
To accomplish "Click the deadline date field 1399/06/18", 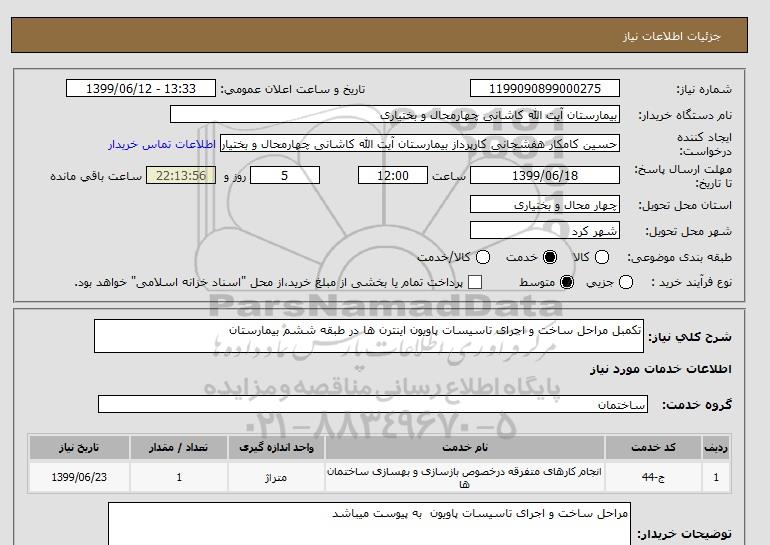I will [545, 175].
